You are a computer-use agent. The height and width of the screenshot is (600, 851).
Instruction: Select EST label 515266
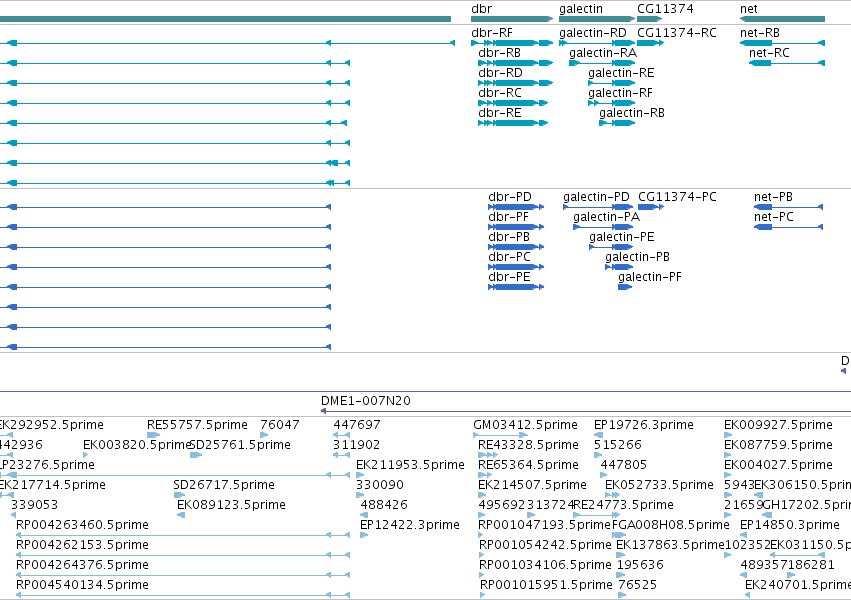[x=618, y=445]
